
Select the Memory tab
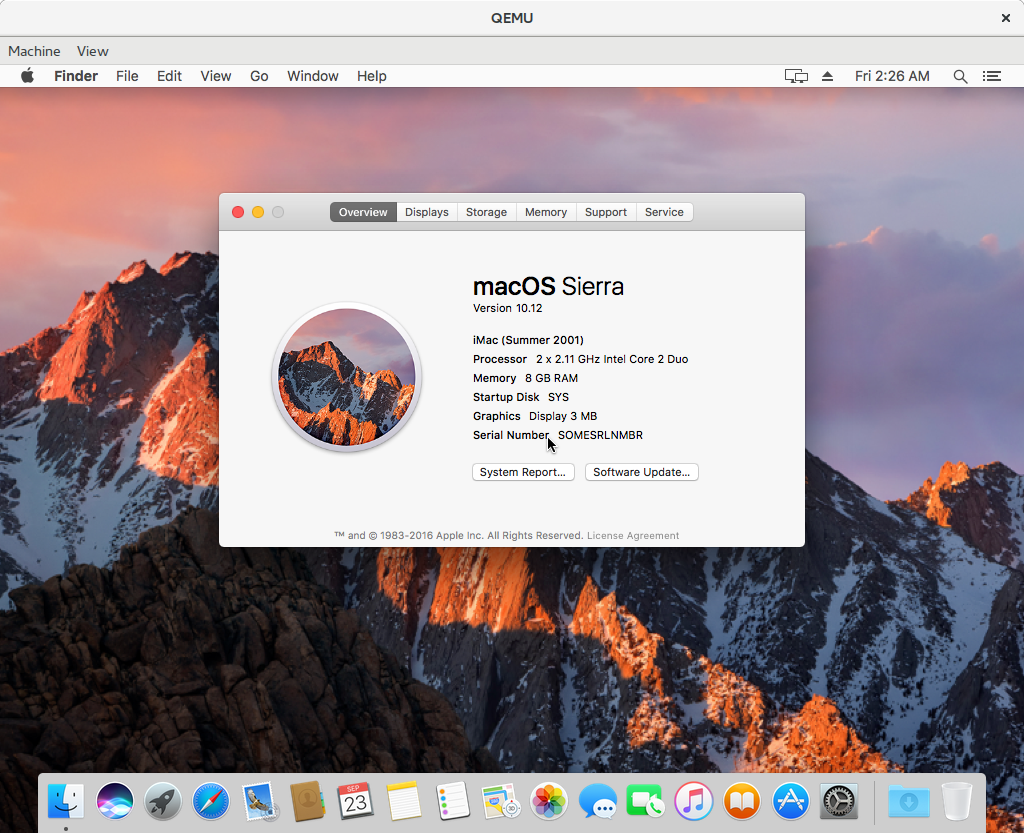546,212
